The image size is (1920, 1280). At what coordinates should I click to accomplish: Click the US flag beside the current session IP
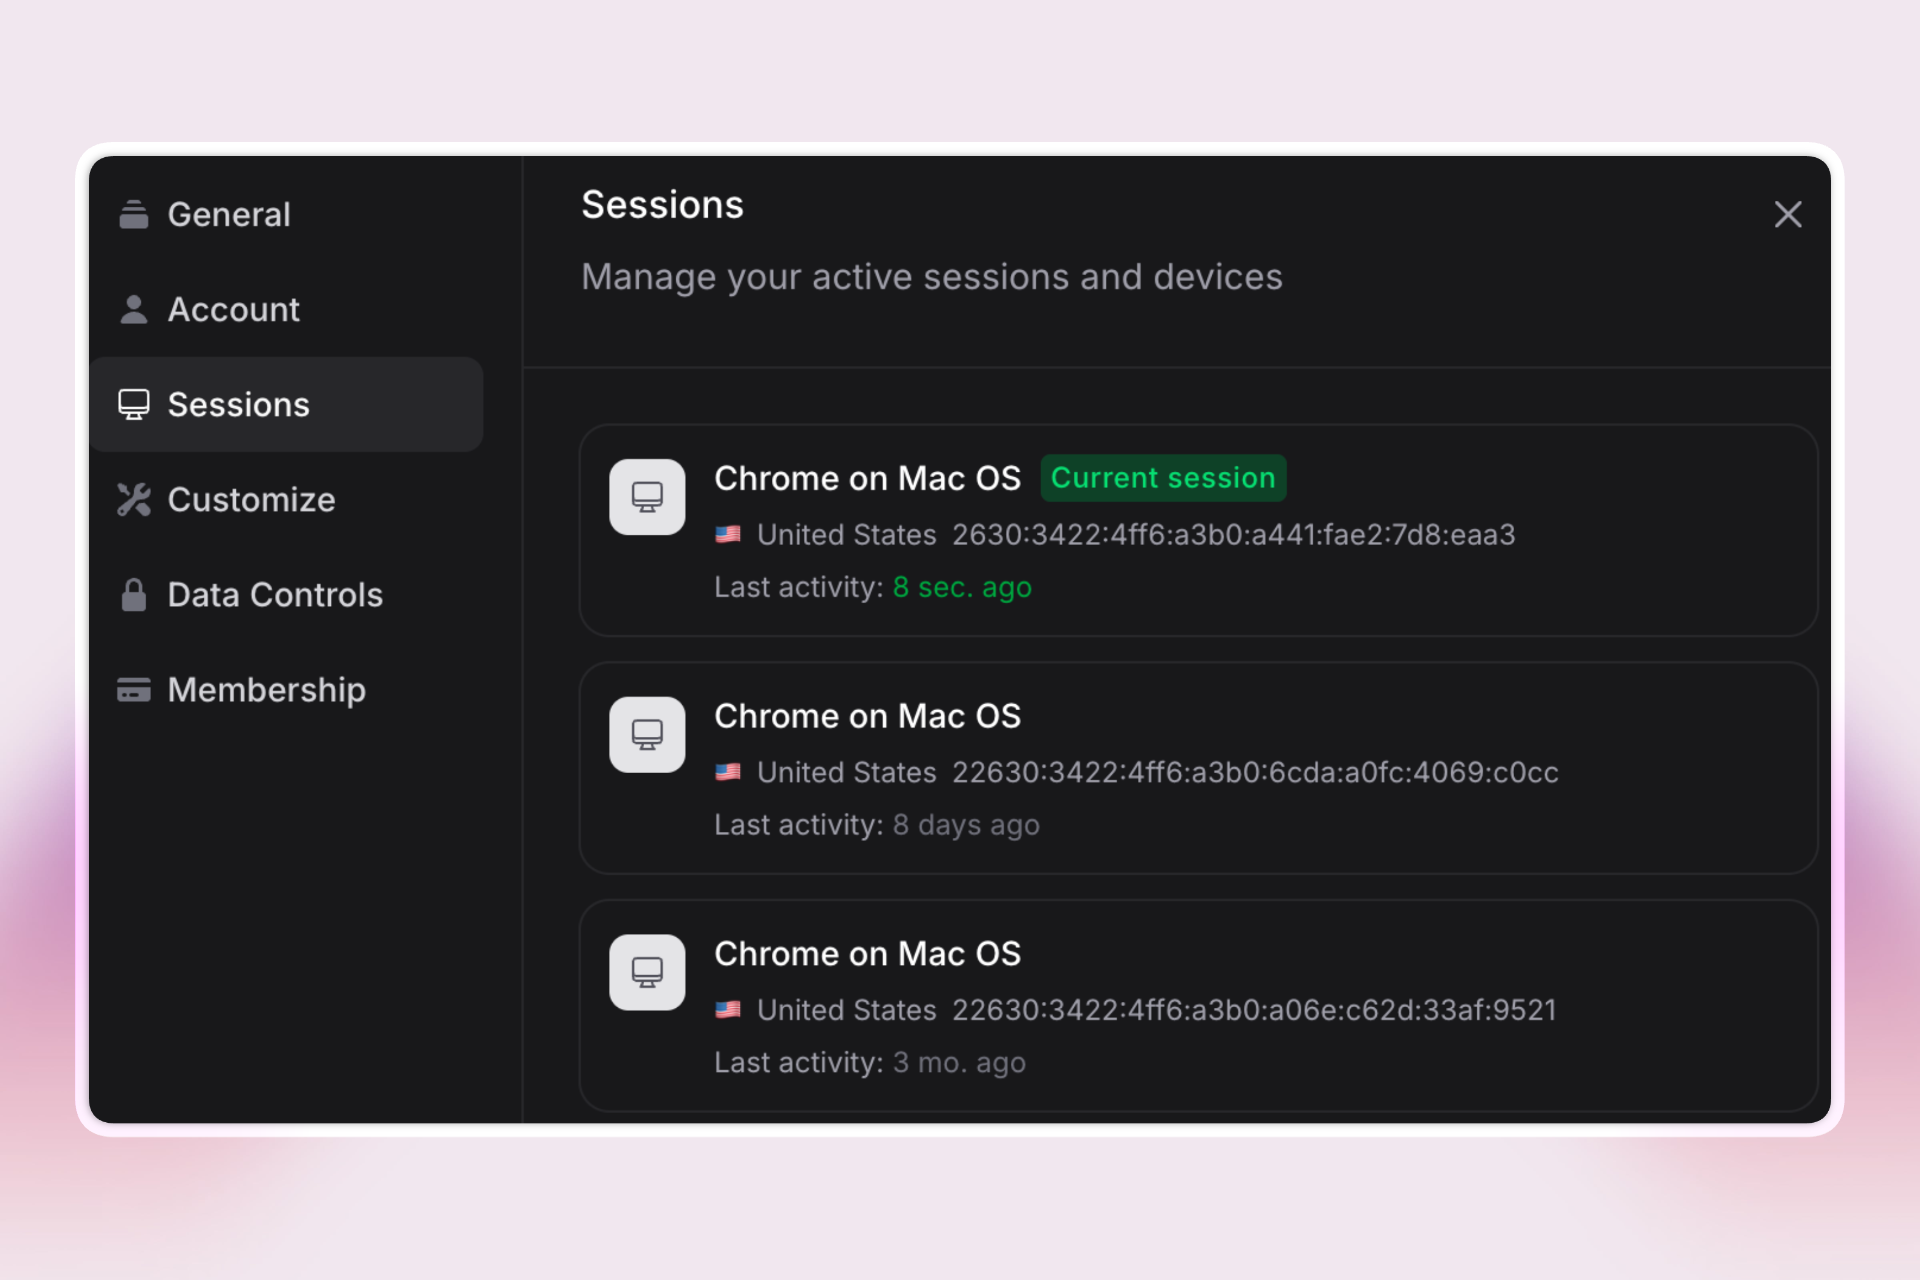coord(729,535)
